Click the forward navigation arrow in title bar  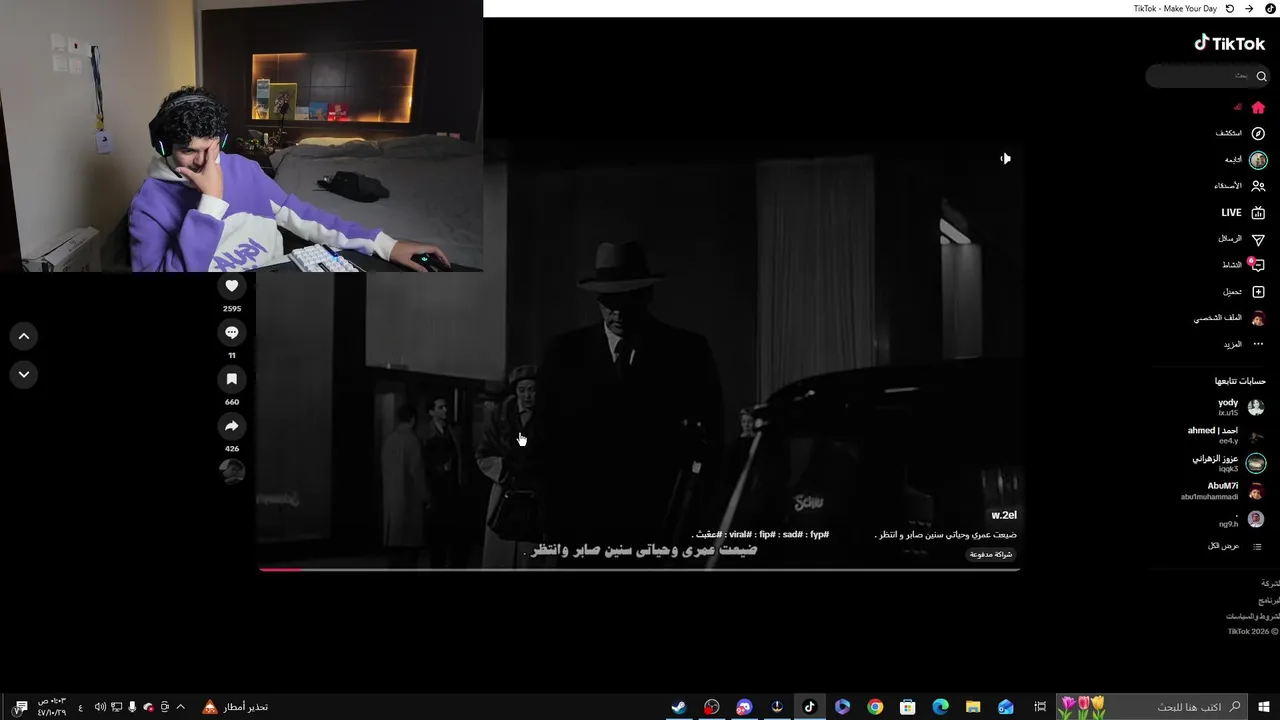(1249, 8)
